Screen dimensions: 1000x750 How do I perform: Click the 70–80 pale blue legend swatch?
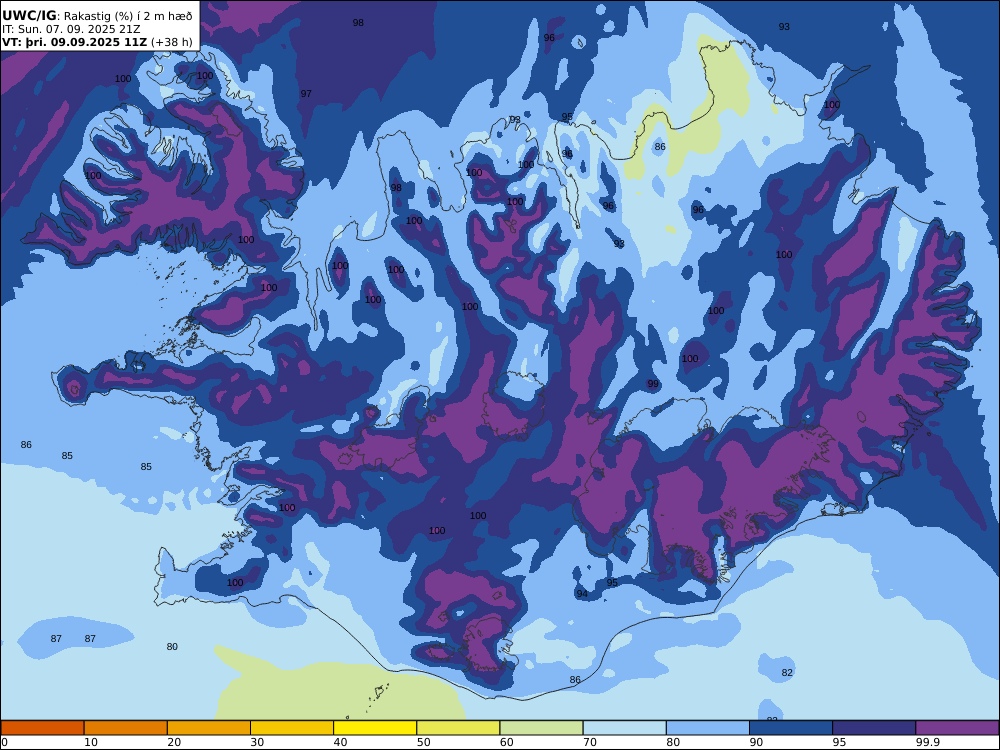click(x=625, y=728)
